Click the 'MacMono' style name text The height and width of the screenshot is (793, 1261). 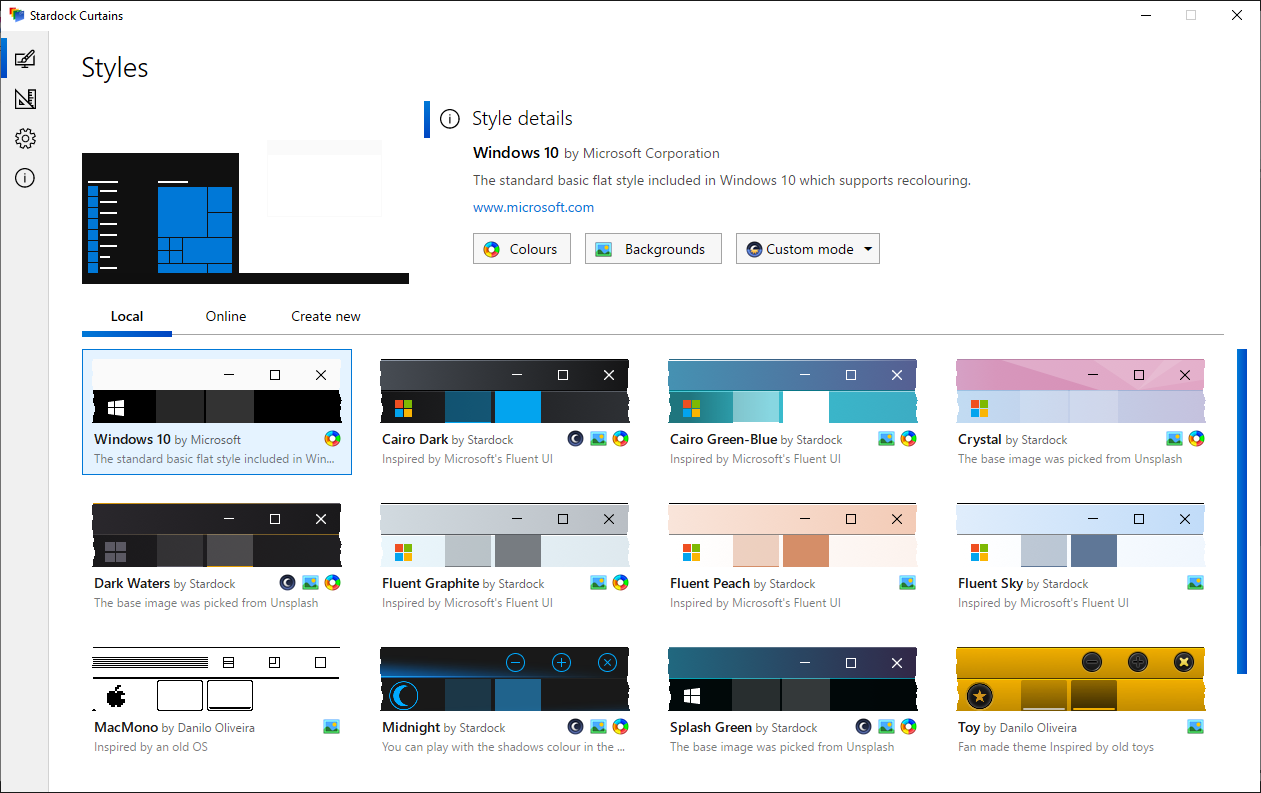126,727
